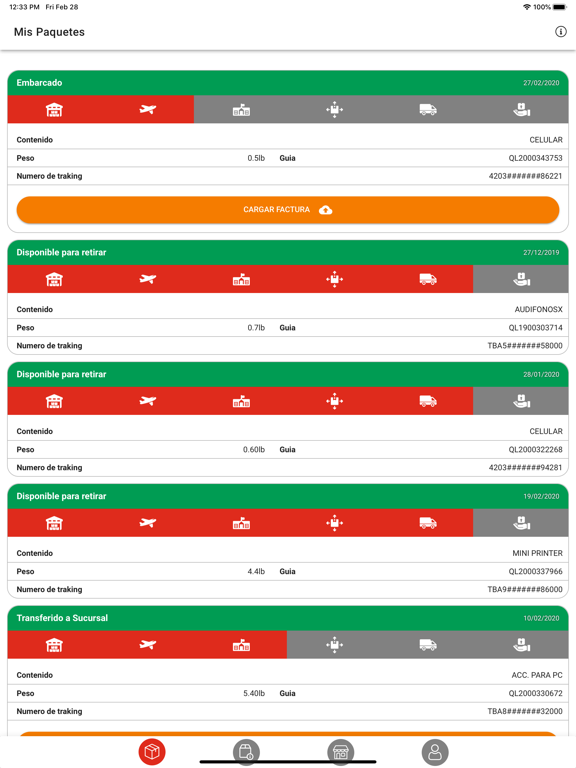Image resolution: width=576 pixels, height=768 pixels.
Task: Tap branch building icon in Transferido a Sucursal package
Action: [x=241, y=645]
